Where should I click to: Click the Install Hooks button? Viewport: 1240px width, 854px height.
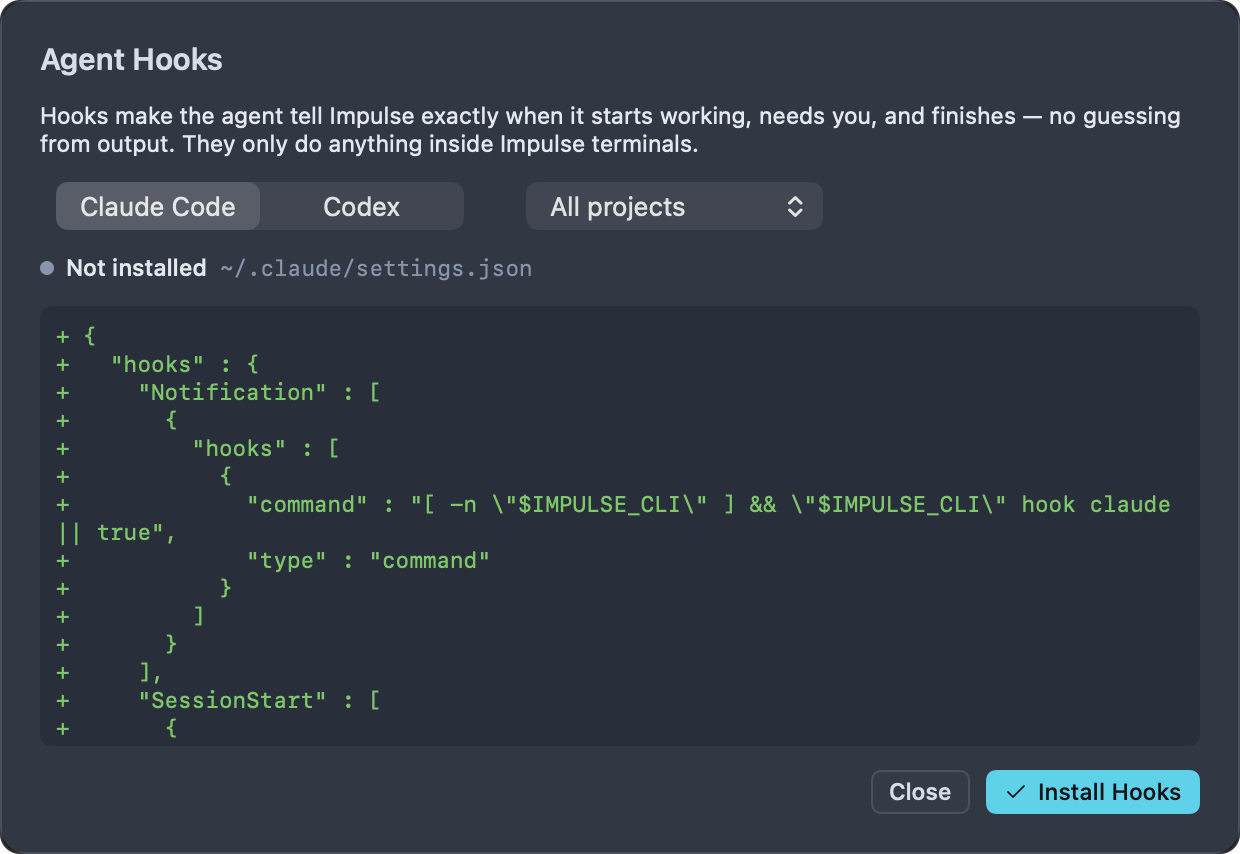(x=1092, y=792)
